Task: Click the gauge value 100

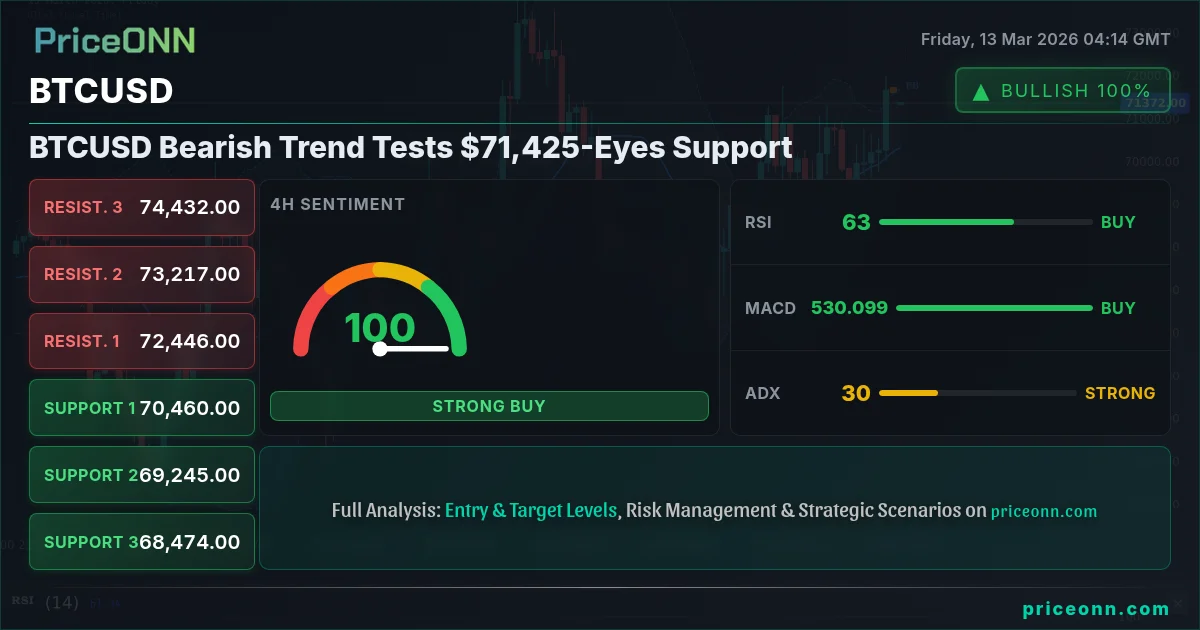Action: pos(380,328)
